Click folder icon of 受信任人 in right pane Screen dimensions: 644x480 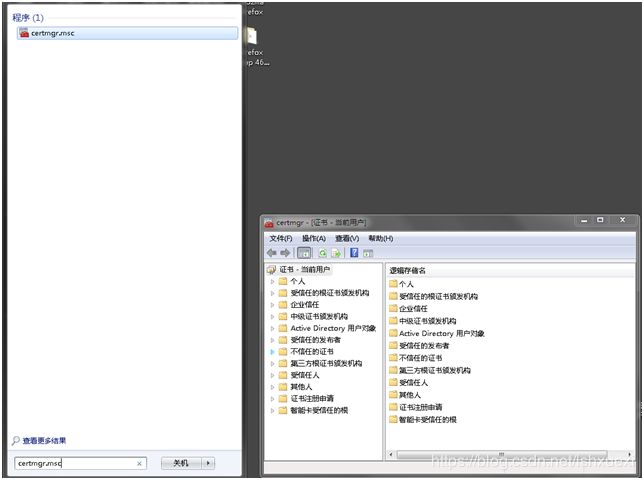pos(393,382)
